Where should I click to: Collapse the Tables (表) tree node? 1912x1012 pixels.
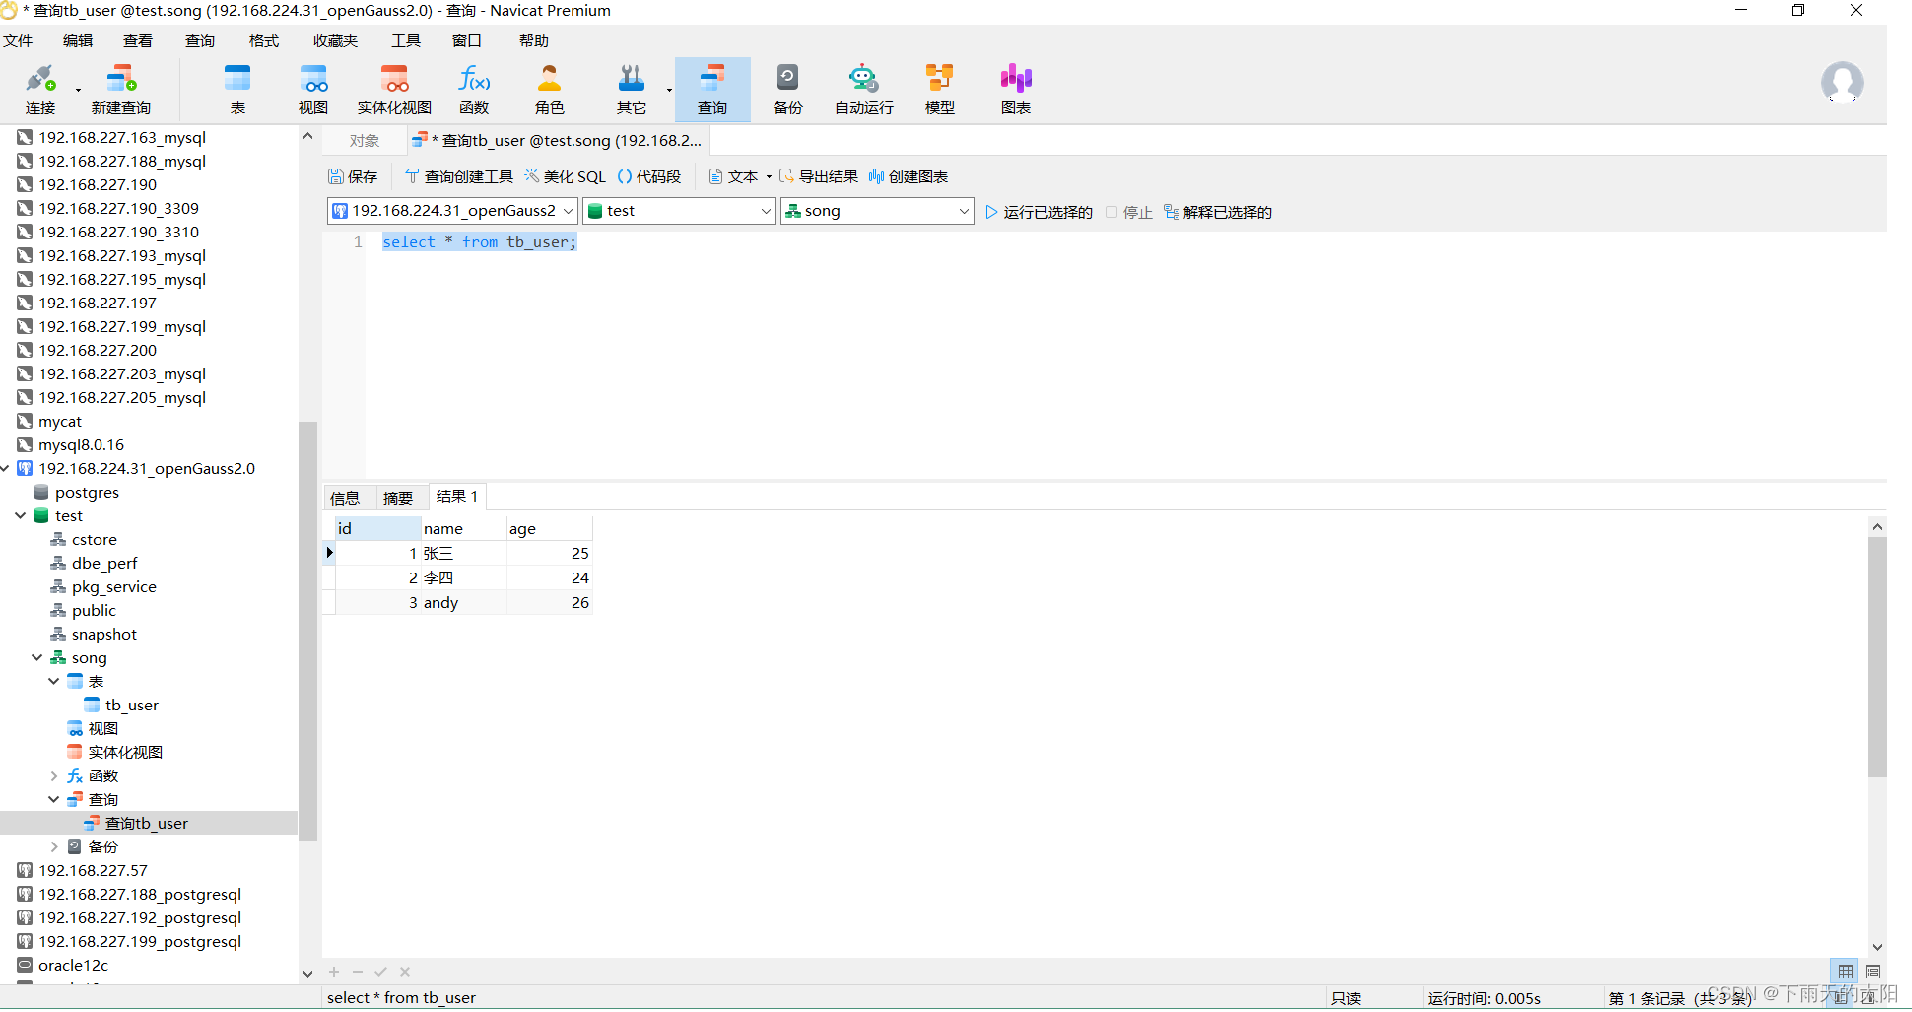(x=54, y=682)
